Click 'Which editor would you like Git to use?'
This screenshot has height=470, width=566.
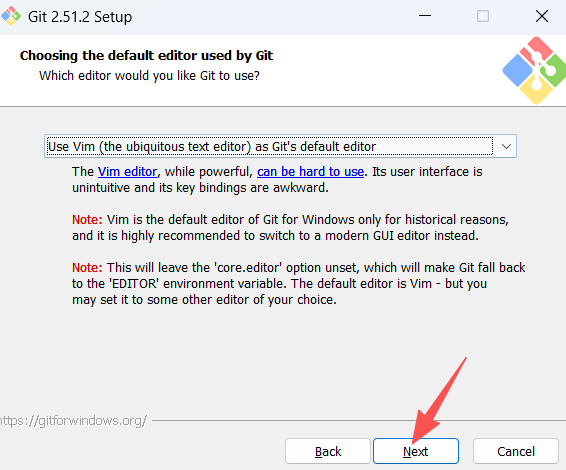coord(149,76)
